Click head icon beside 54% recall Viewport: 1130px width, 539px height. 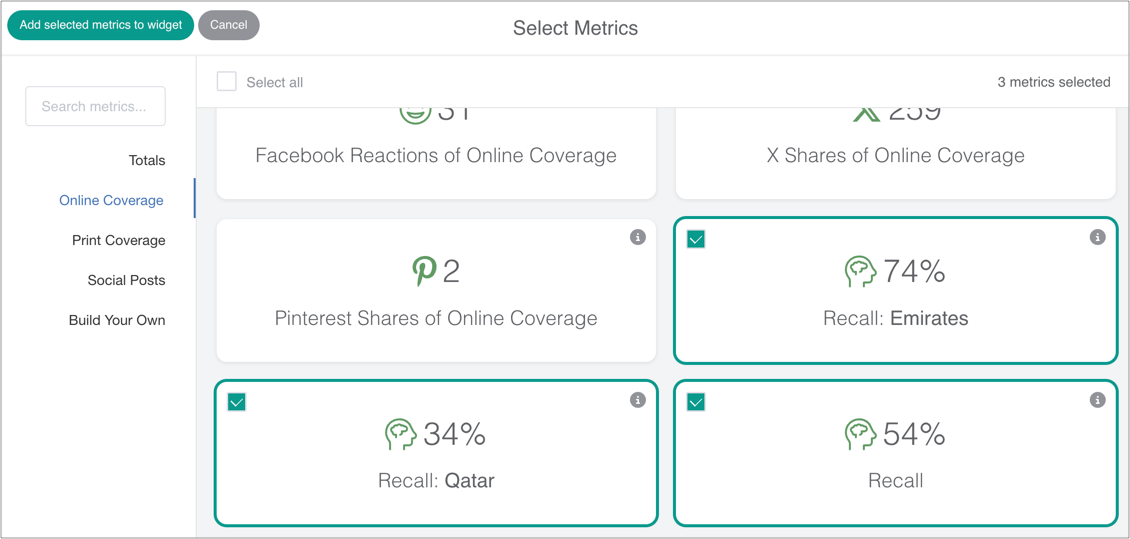click(859, 434)
